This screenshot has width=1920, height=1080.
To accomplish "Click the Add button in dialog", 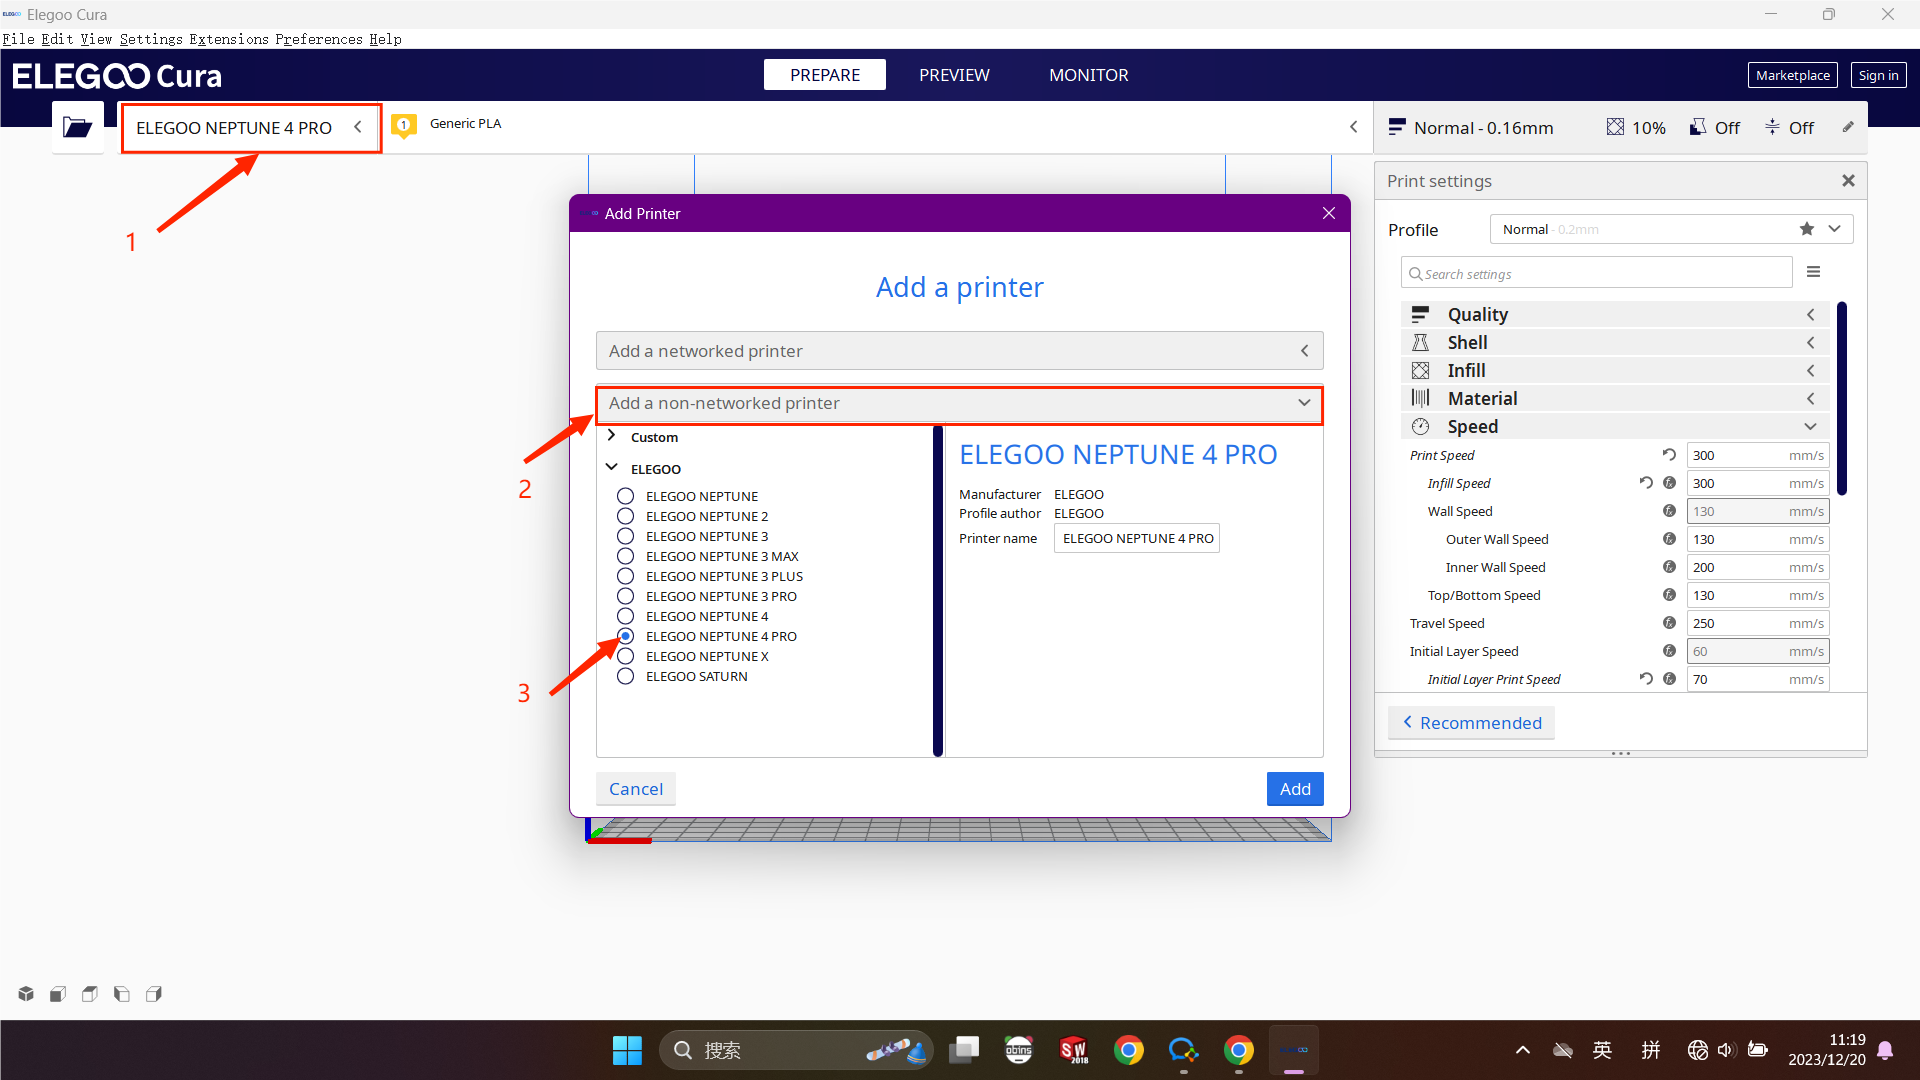I will click(1294, 789).
